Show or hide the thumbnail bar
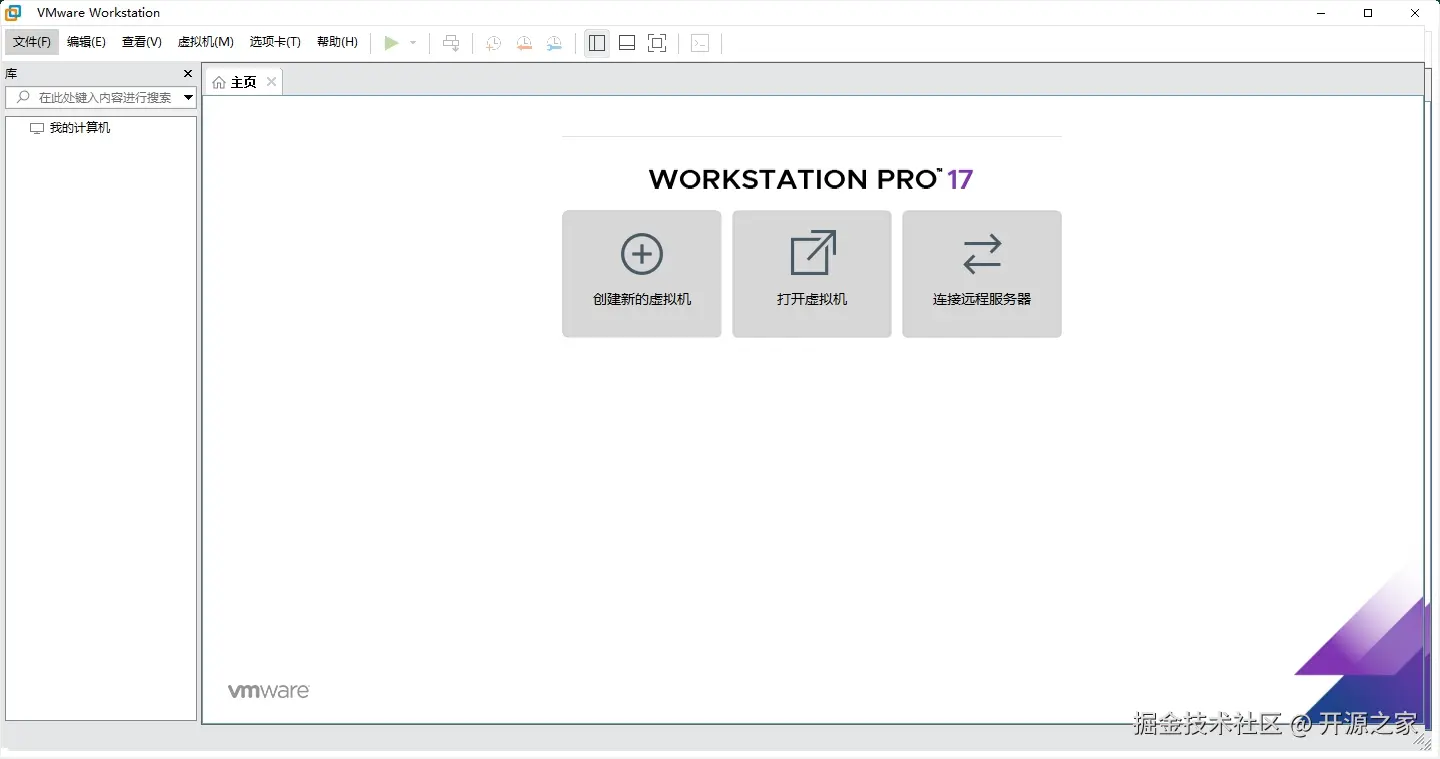Viewport: 1440px width, 759px height. point(626,43)
